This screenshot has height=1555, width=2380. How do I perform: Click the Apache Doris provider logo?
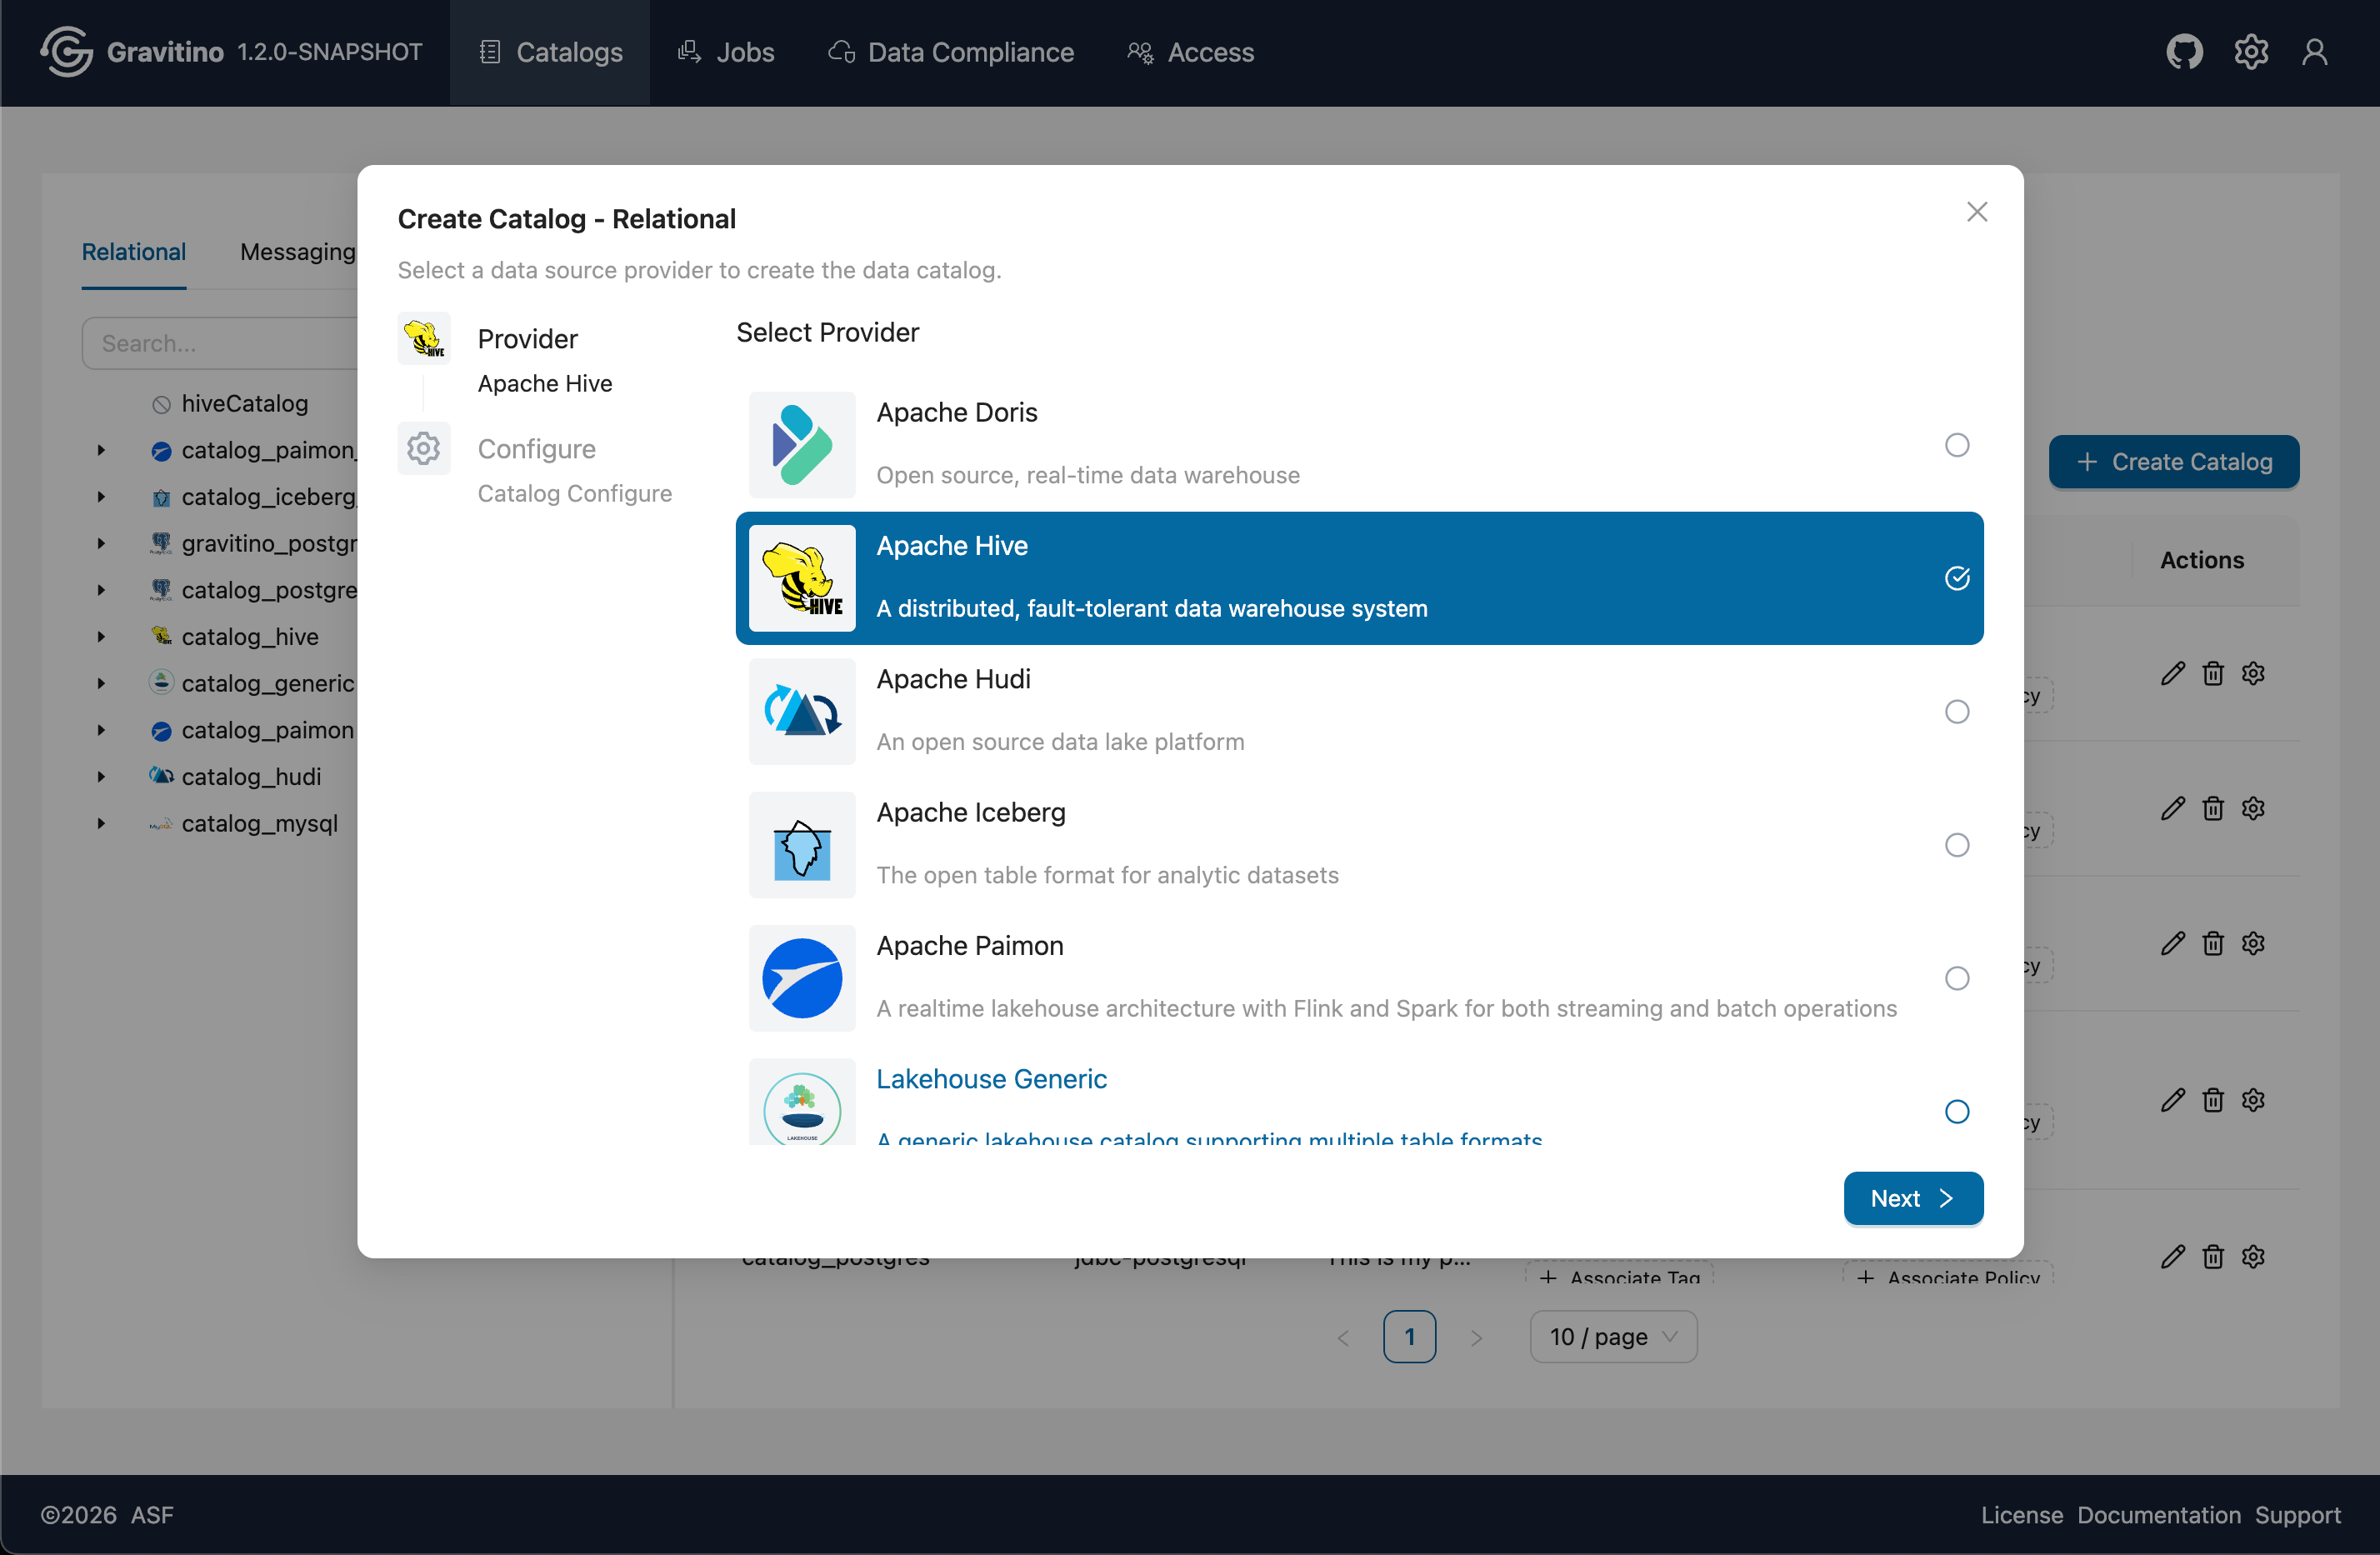tap(801, 445)
